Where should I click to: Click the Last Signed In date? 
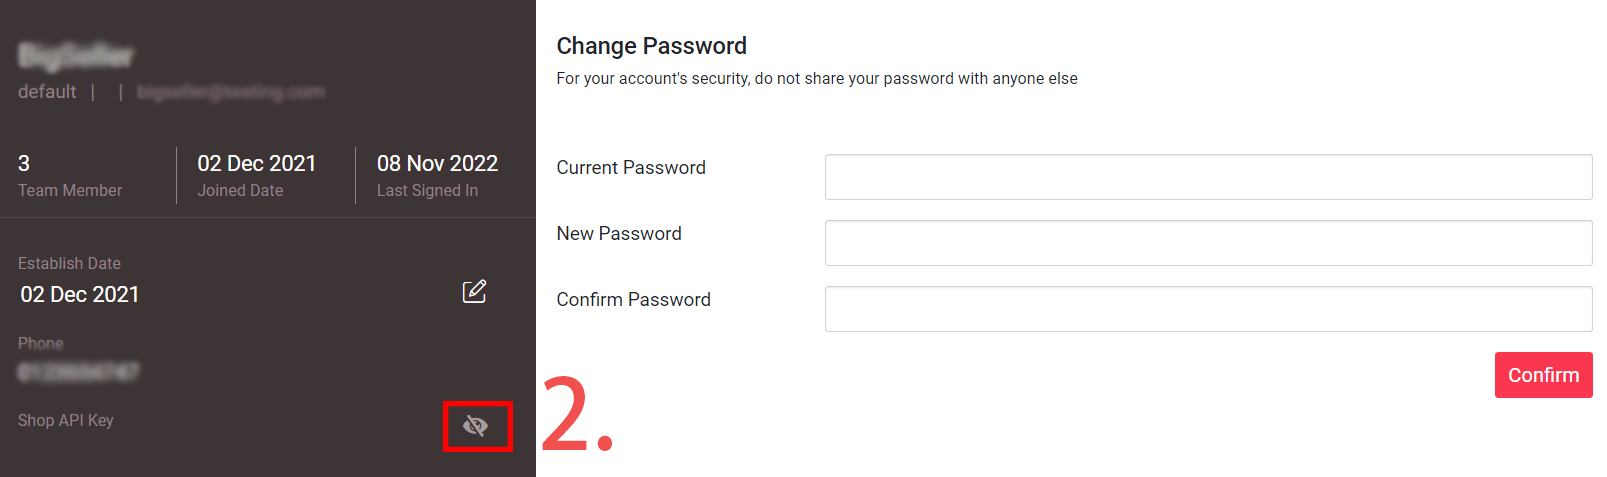point(437,163)
